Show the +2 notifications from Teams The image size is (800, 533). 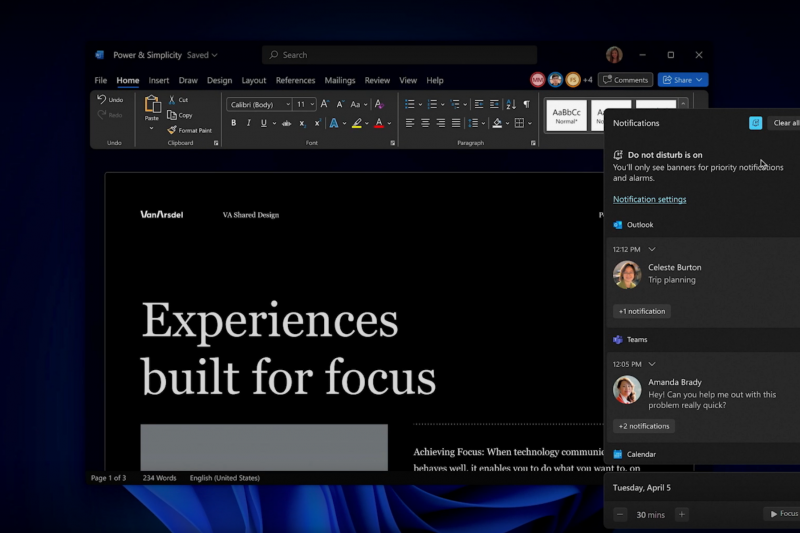pyautogui.click(x=644, y=426)
